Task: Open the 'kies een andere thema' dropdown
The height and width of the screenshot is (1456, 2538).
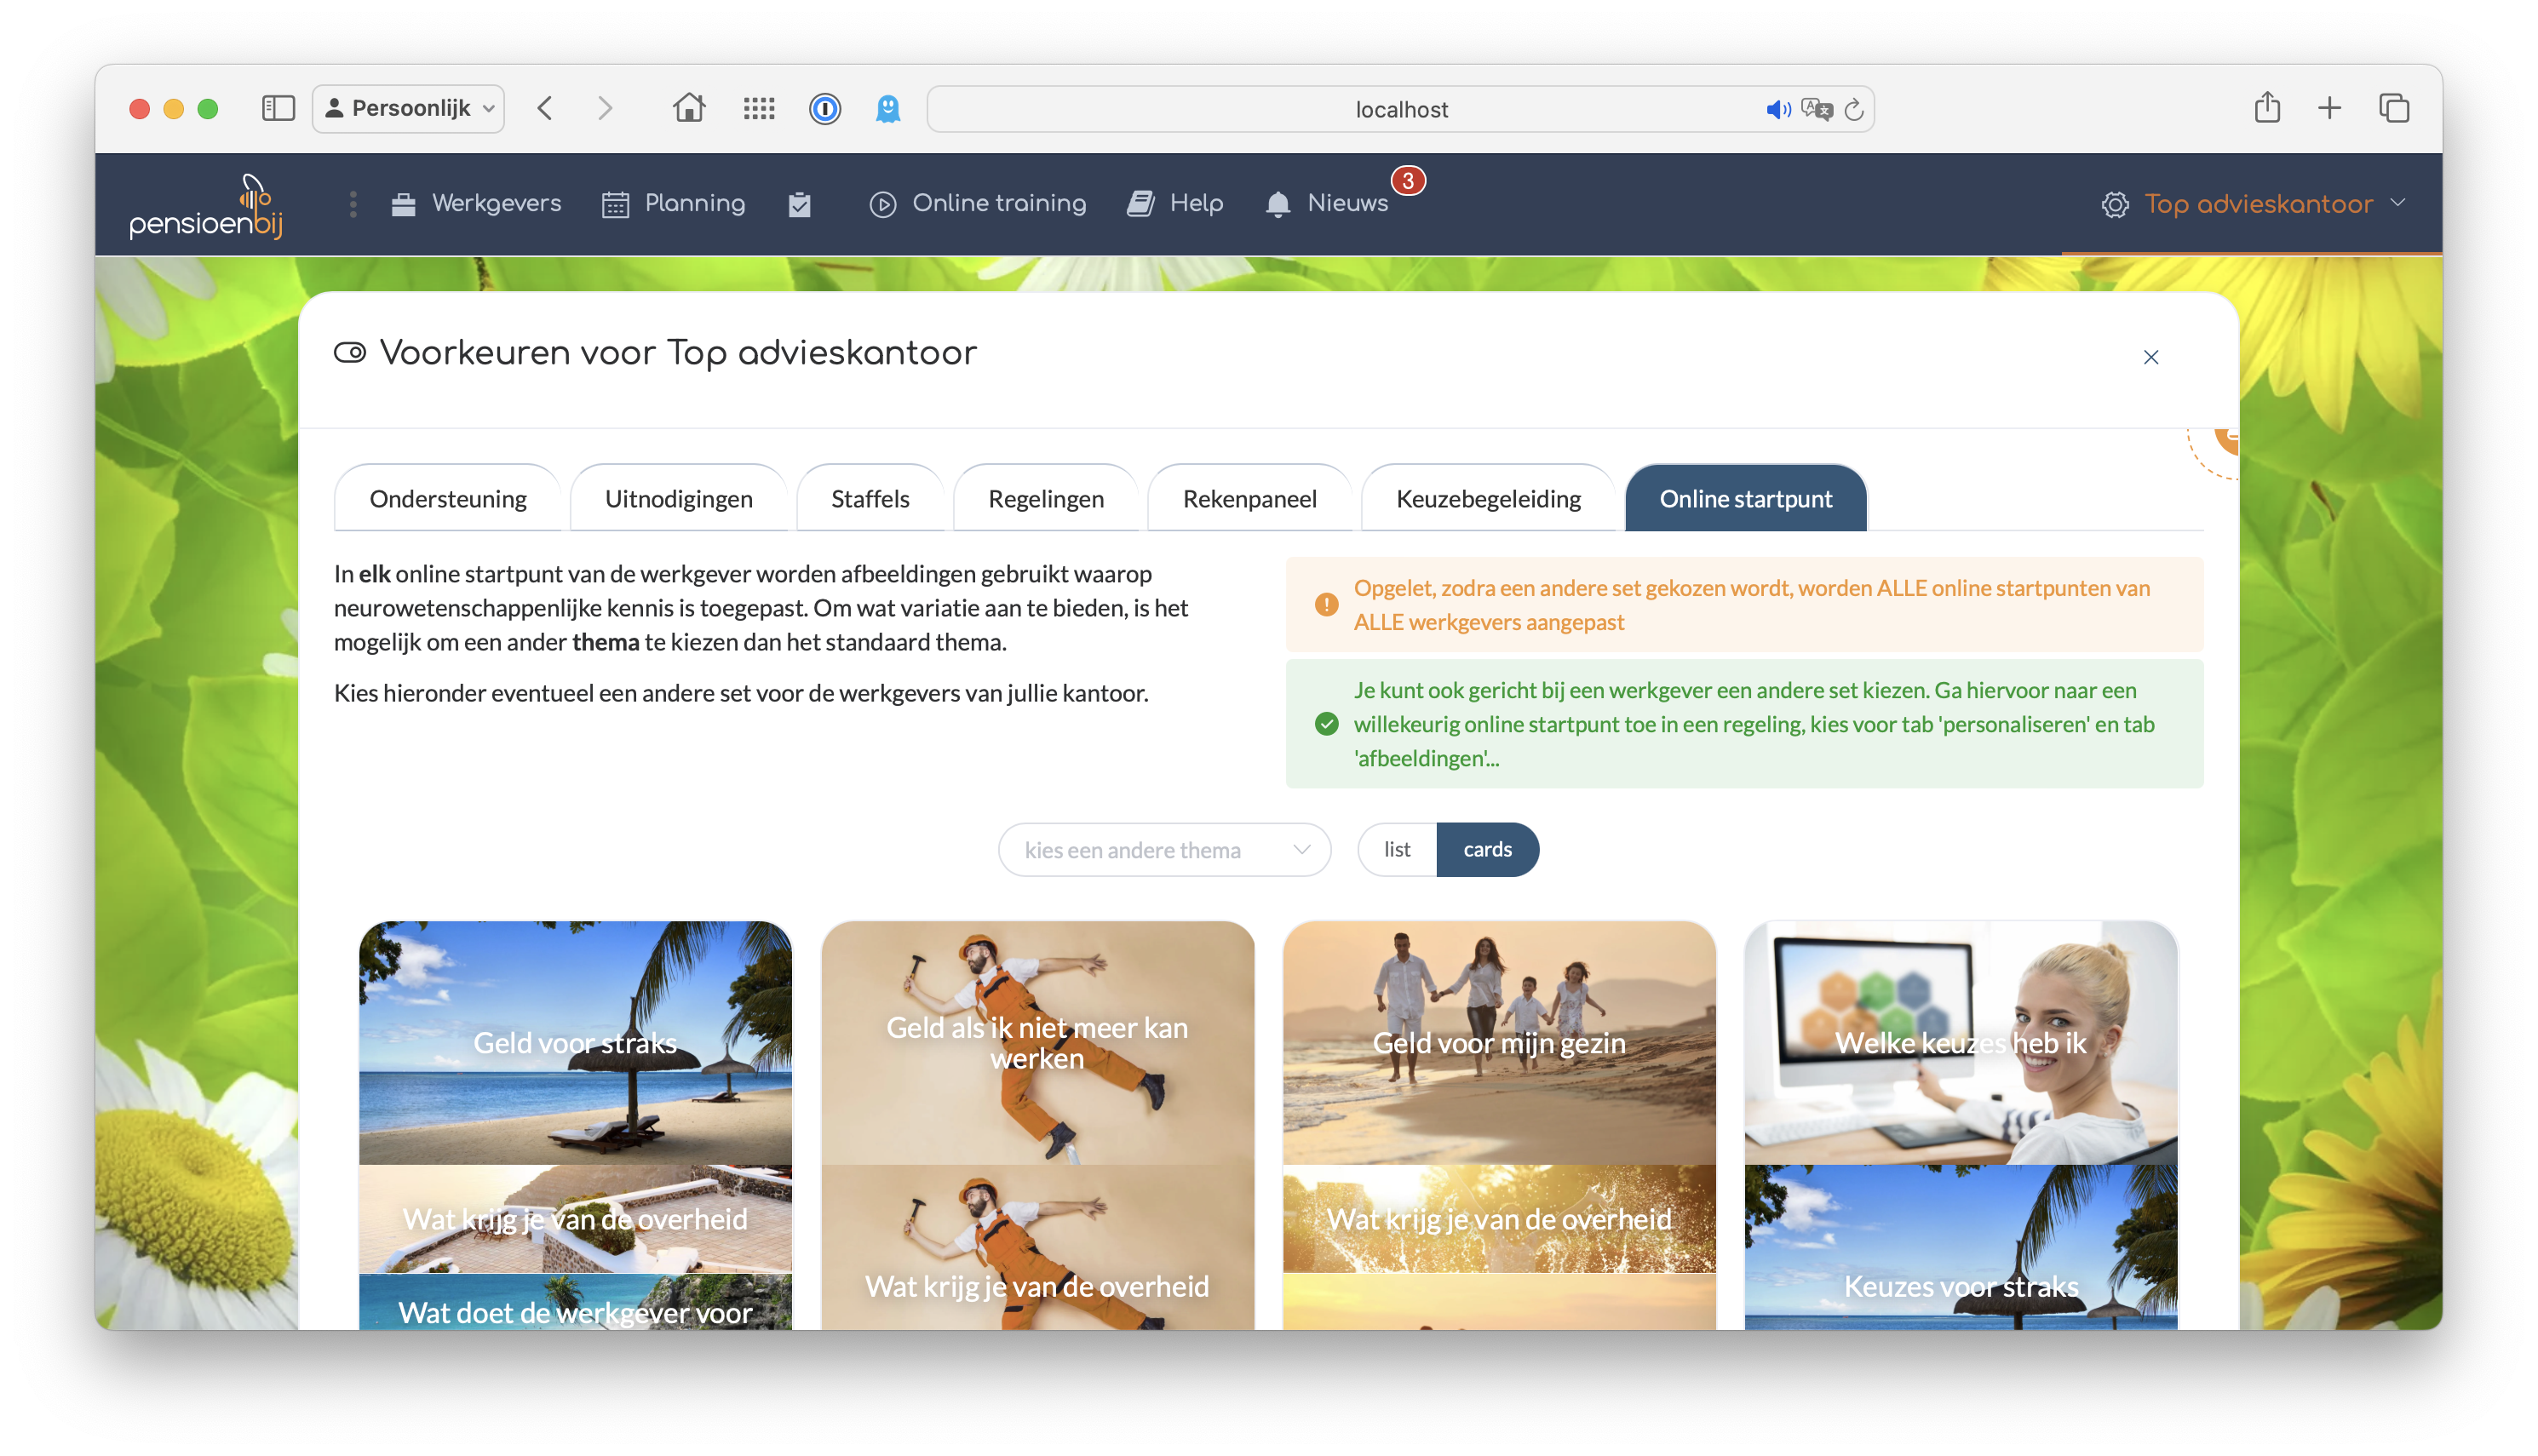Action: click(x=1164, y=850)
